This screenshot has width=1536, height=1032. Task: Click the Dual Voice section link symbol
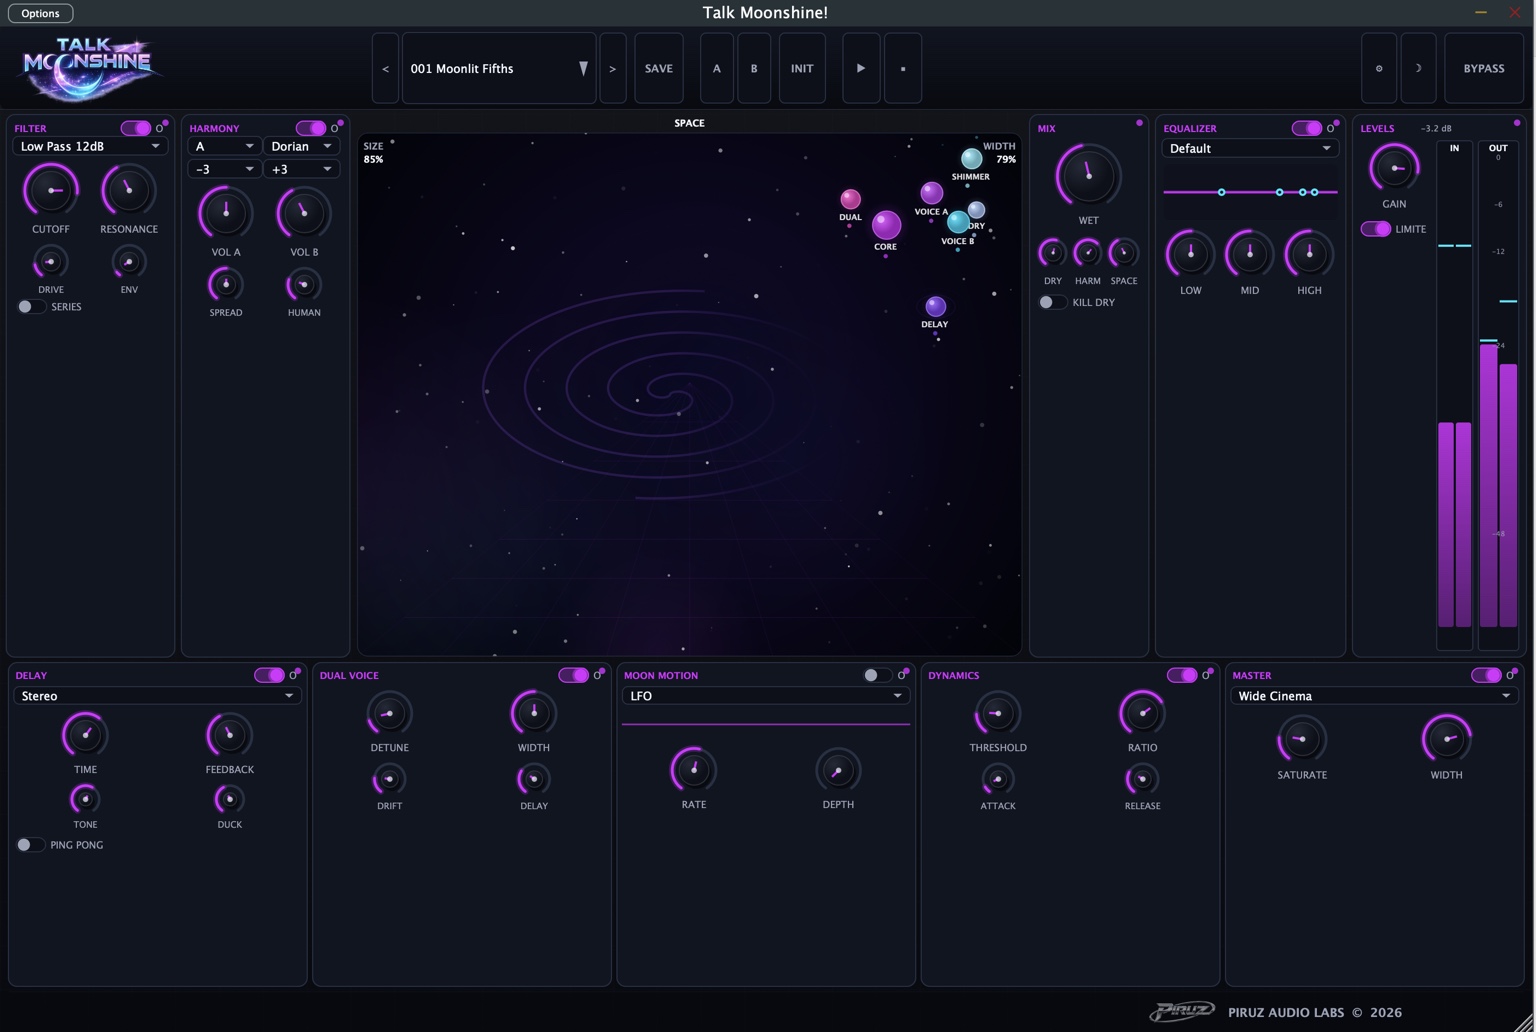pyautogui.click(x=597, y=675)
